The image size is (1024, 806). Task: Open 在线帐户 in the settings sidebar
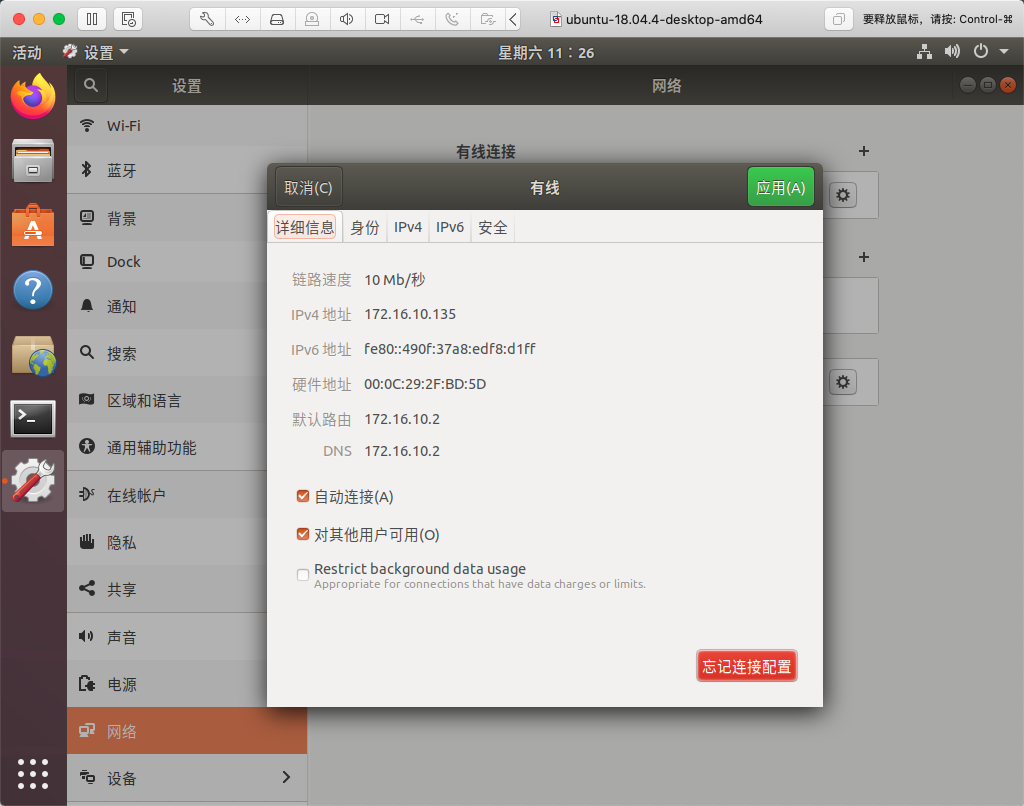tap(187, 495)
